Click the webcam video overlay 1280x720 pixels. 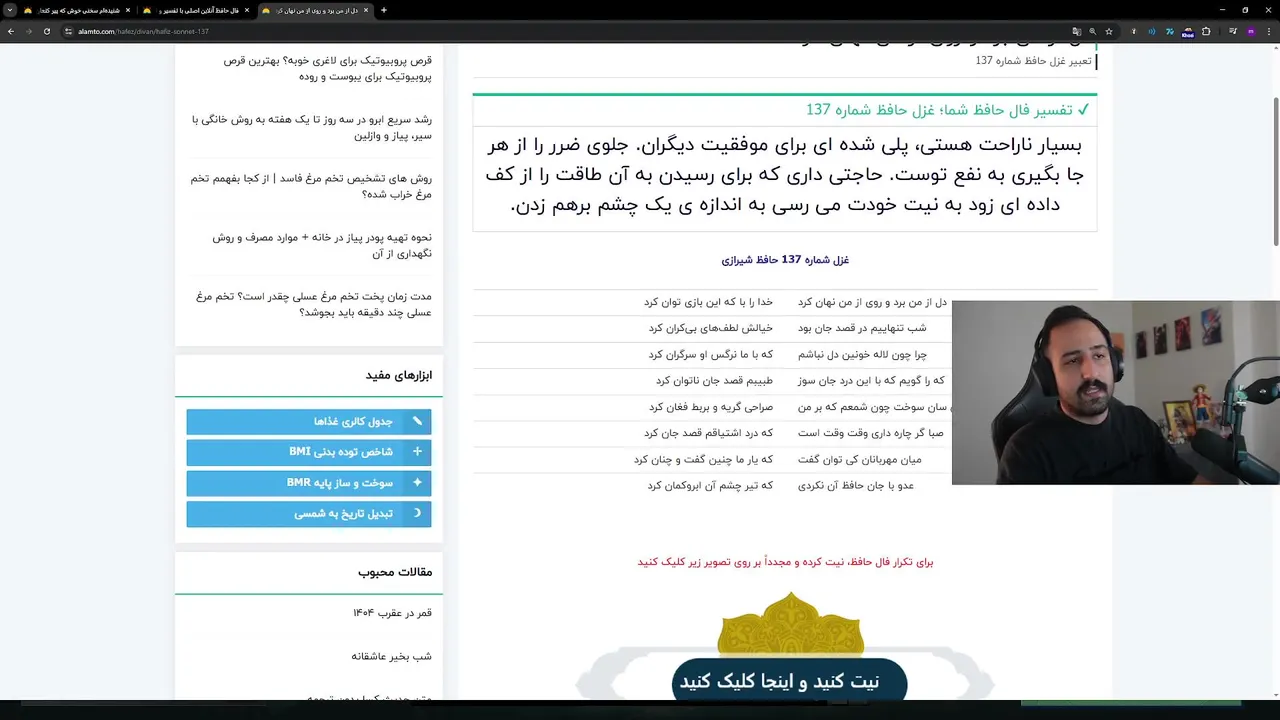[1116, 393]
